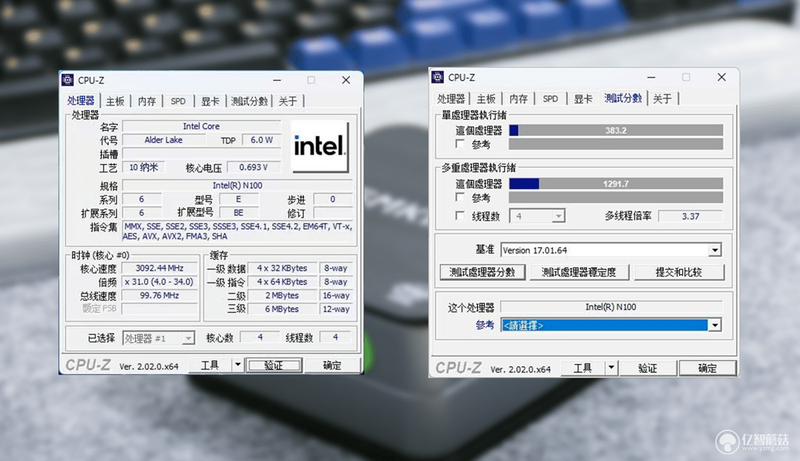Screen dimensions: 800x461
Task: Click 三级 cache value 6 MBytes
Action: pos(282,309)
